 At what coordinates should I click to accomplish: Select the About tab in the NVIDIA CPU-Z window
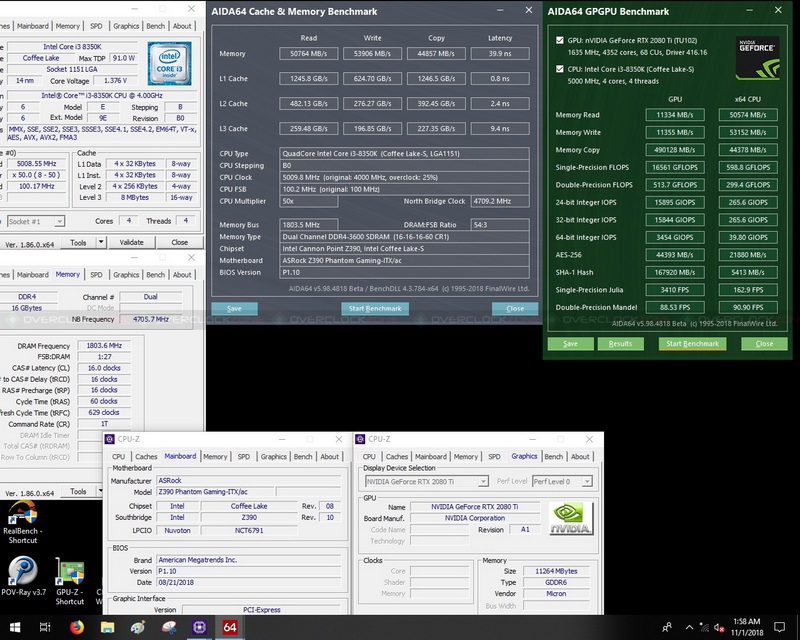point(580,456)
